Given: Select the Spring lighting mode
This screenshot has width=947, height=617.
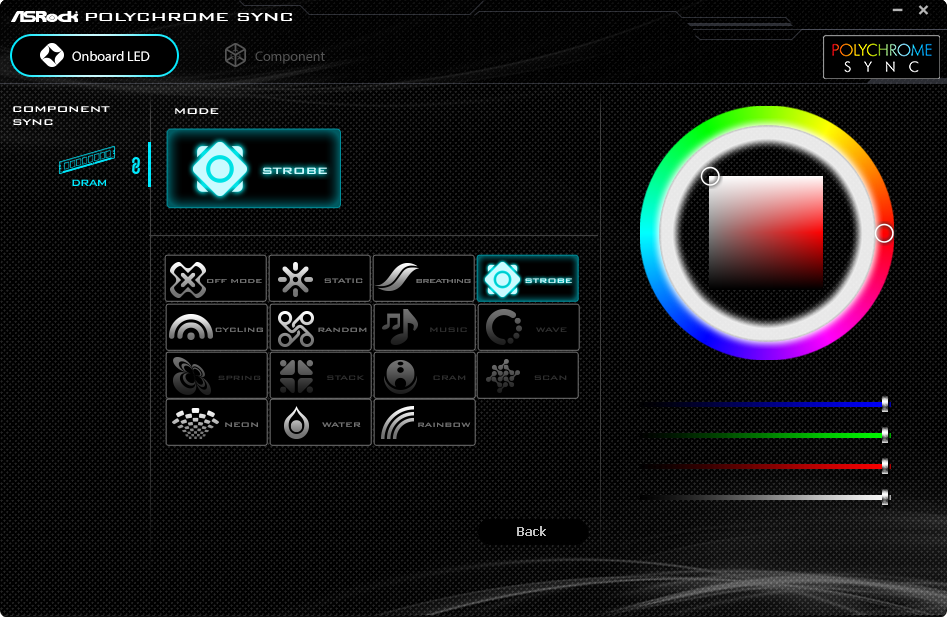Looking at the screenshot, I should pos(216,376).
